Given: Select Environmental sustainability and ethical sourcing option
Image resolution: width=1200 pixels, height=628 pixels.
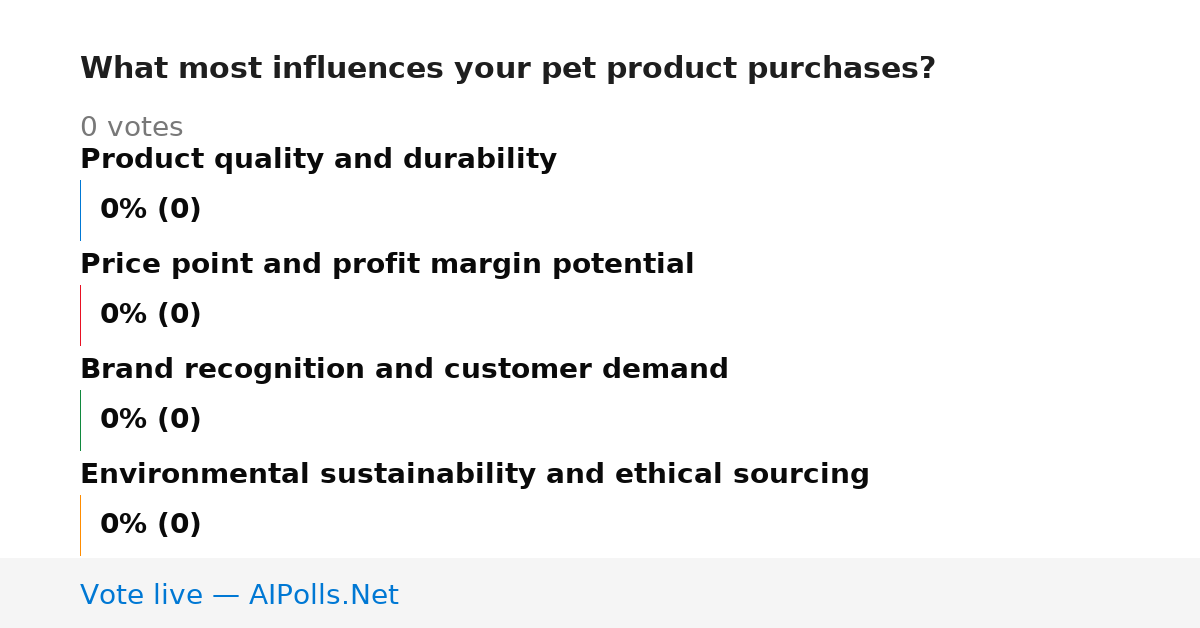Looking at the screenshot, I should [x=475, y=475].
